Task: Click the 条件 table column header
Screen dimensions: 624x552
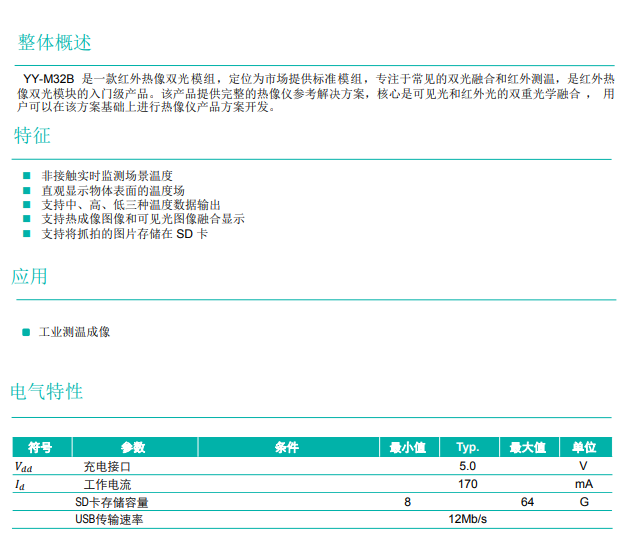Action: [x=286, y=447]
